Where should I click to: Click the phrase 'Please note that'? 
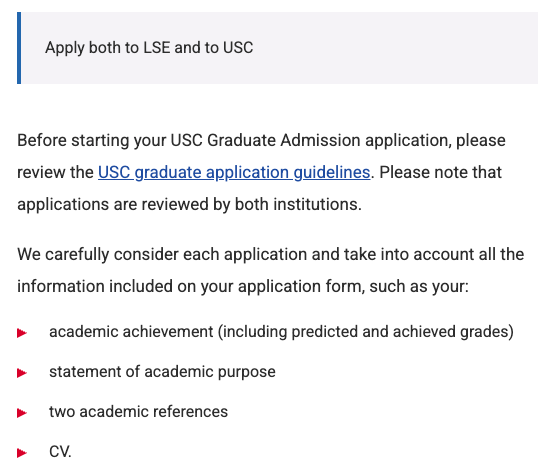[441, 173]
